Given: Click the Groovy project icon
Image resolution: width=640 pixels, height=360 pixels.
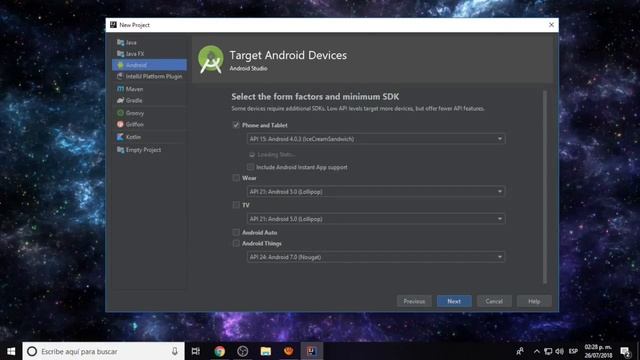Looking at the screenshot, I should (120, 113).
